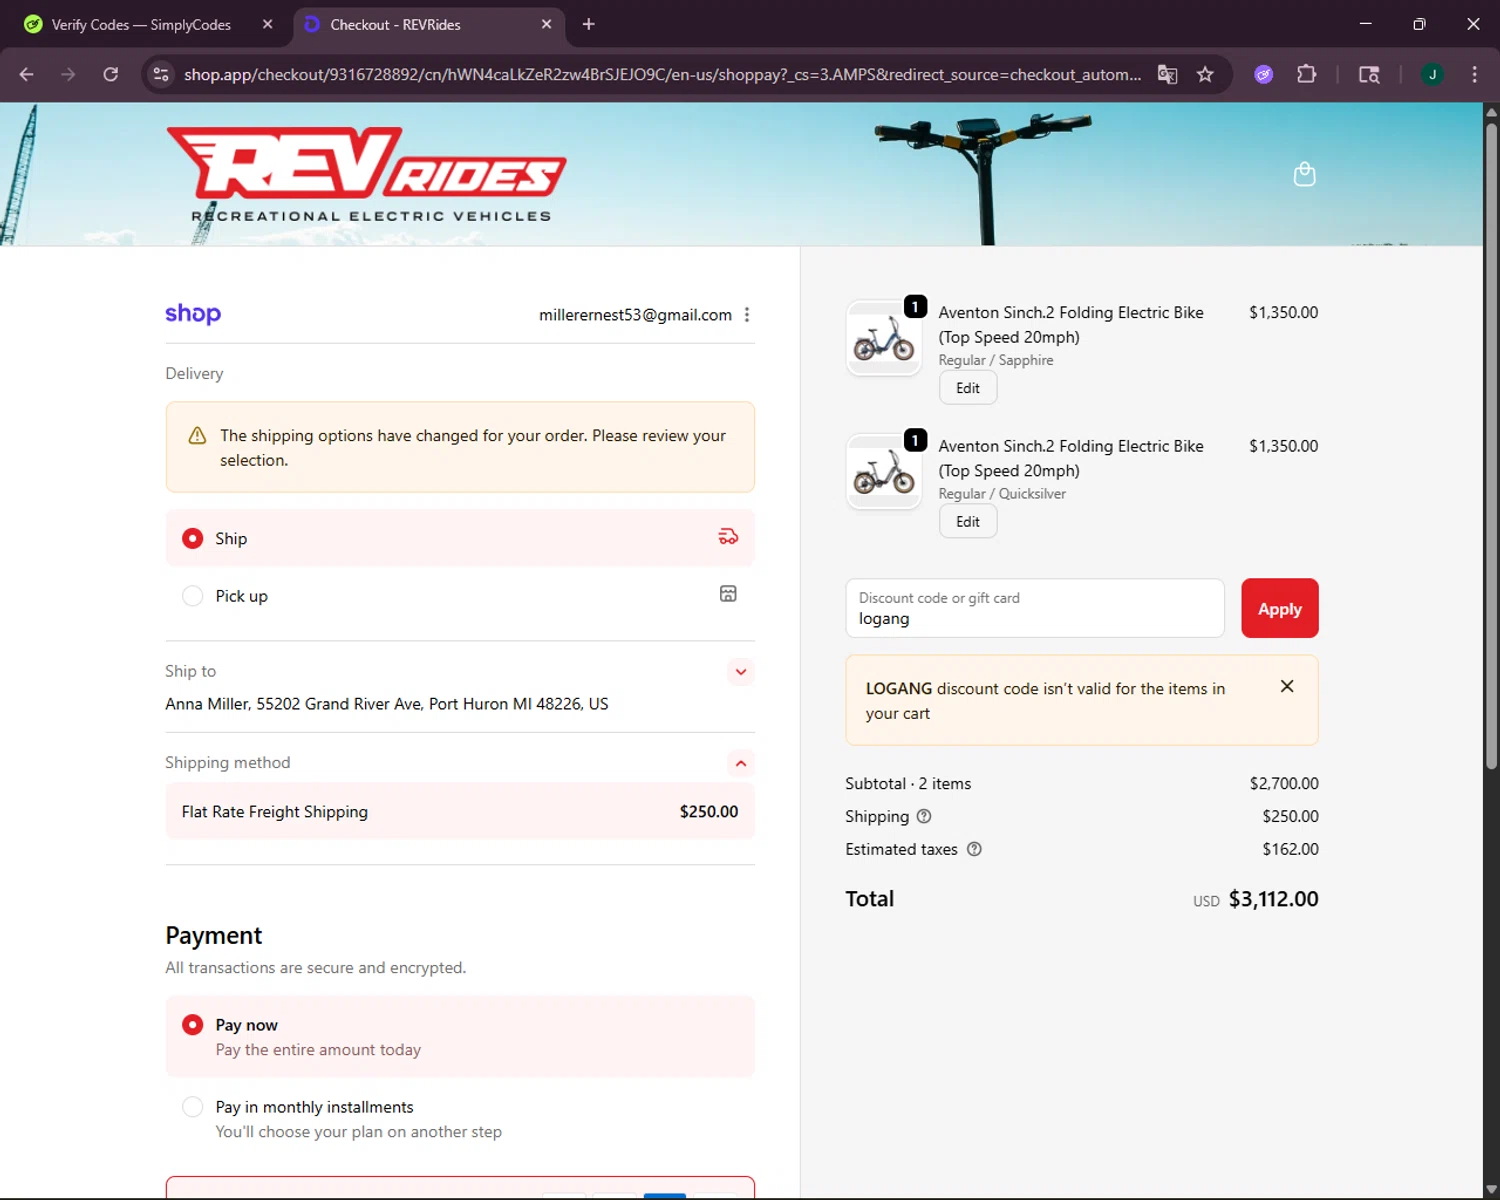
Task: Collapse the Shipping method section
Action: 741,763
